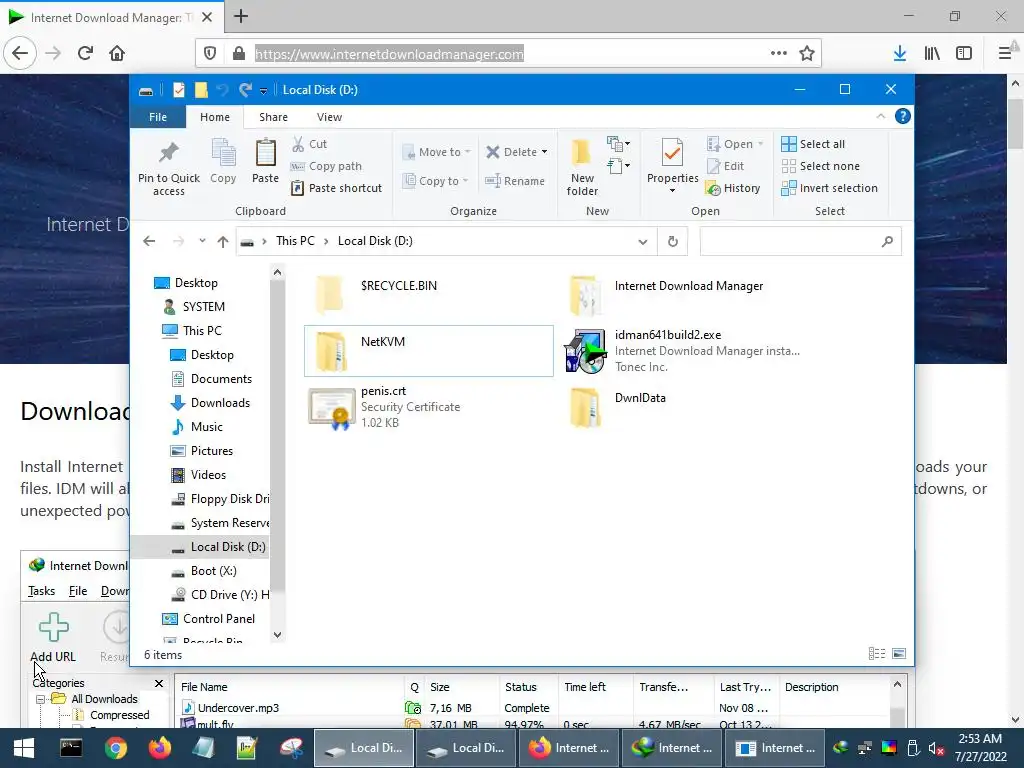Open Firefox Library icon

pos(932,53)
